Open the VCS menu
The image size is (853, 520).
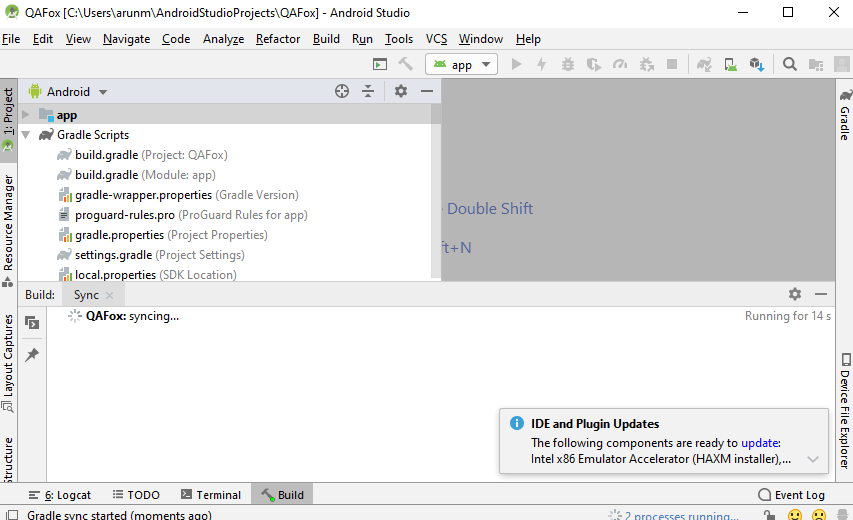click(x=436, y=39)
